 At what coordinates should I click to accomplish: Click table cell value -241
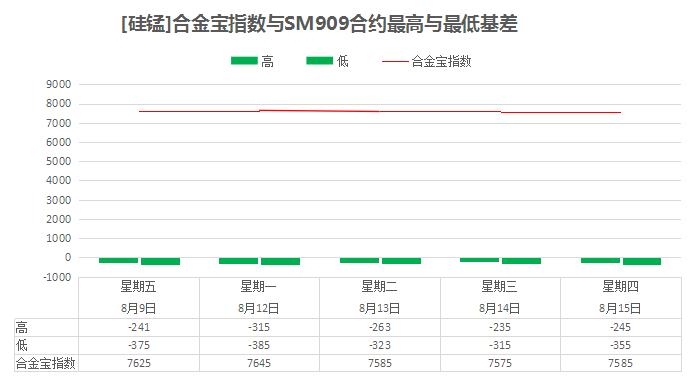[139, 327]
